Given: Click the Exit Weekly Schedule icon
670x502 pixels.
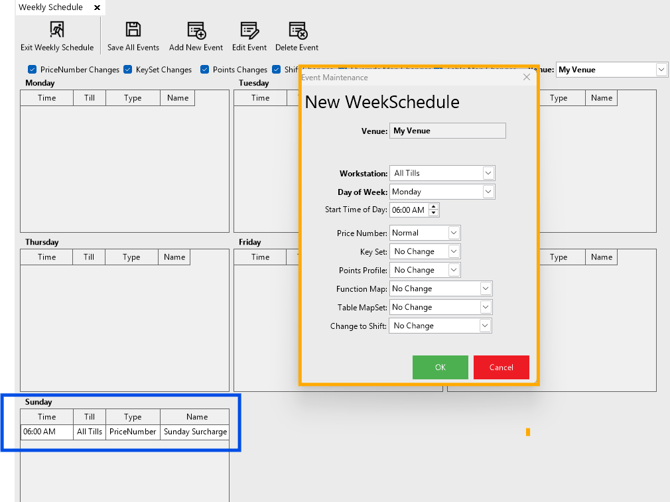Looking at the screenshot, I should (x=57, y=31).
